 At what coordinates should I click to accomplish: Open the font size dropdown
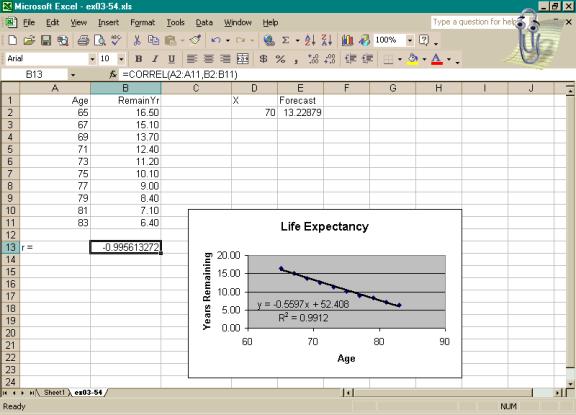coord(121,59)
